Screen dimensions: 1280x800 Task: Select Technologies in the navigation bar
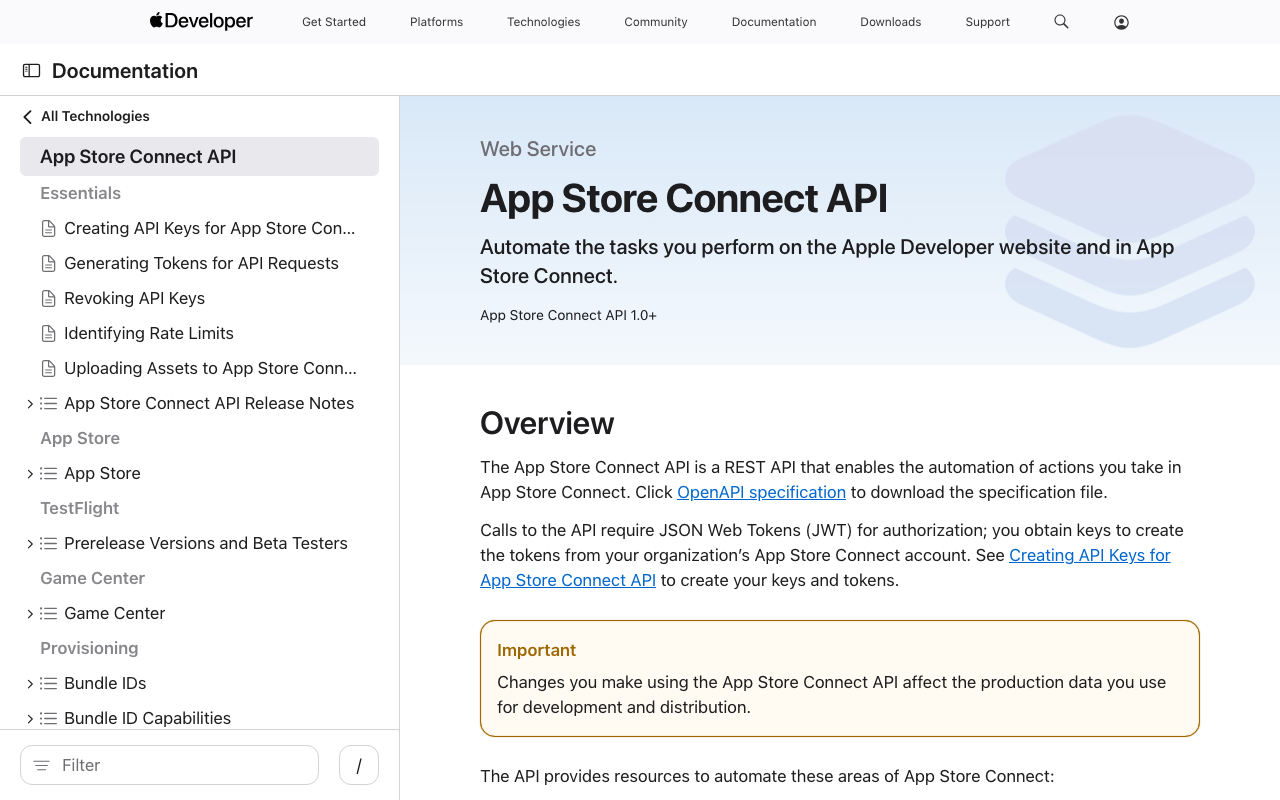pyautogui.click(x=543, y=21)
